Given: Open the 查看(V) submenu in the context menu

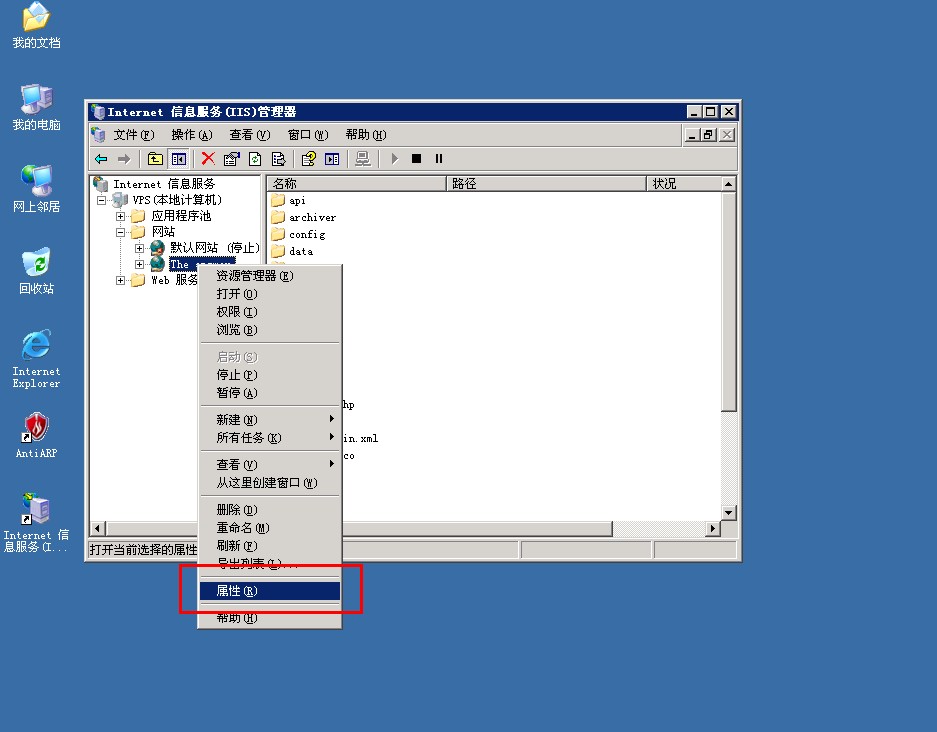Looking at the screenshot, I should click(270, 465).
